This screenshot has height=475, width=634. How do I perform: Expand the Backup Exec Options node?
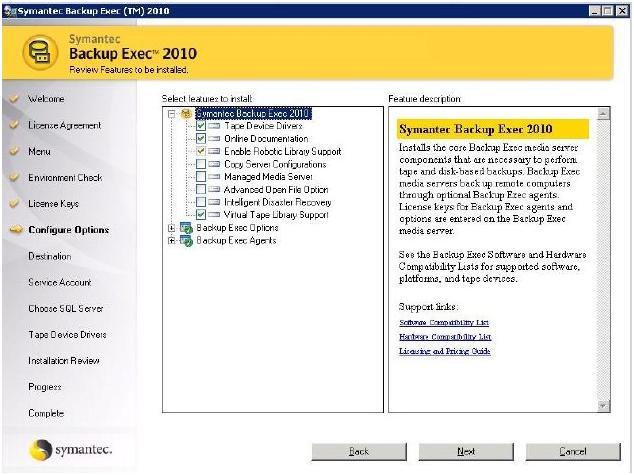[x=172, y=228]
